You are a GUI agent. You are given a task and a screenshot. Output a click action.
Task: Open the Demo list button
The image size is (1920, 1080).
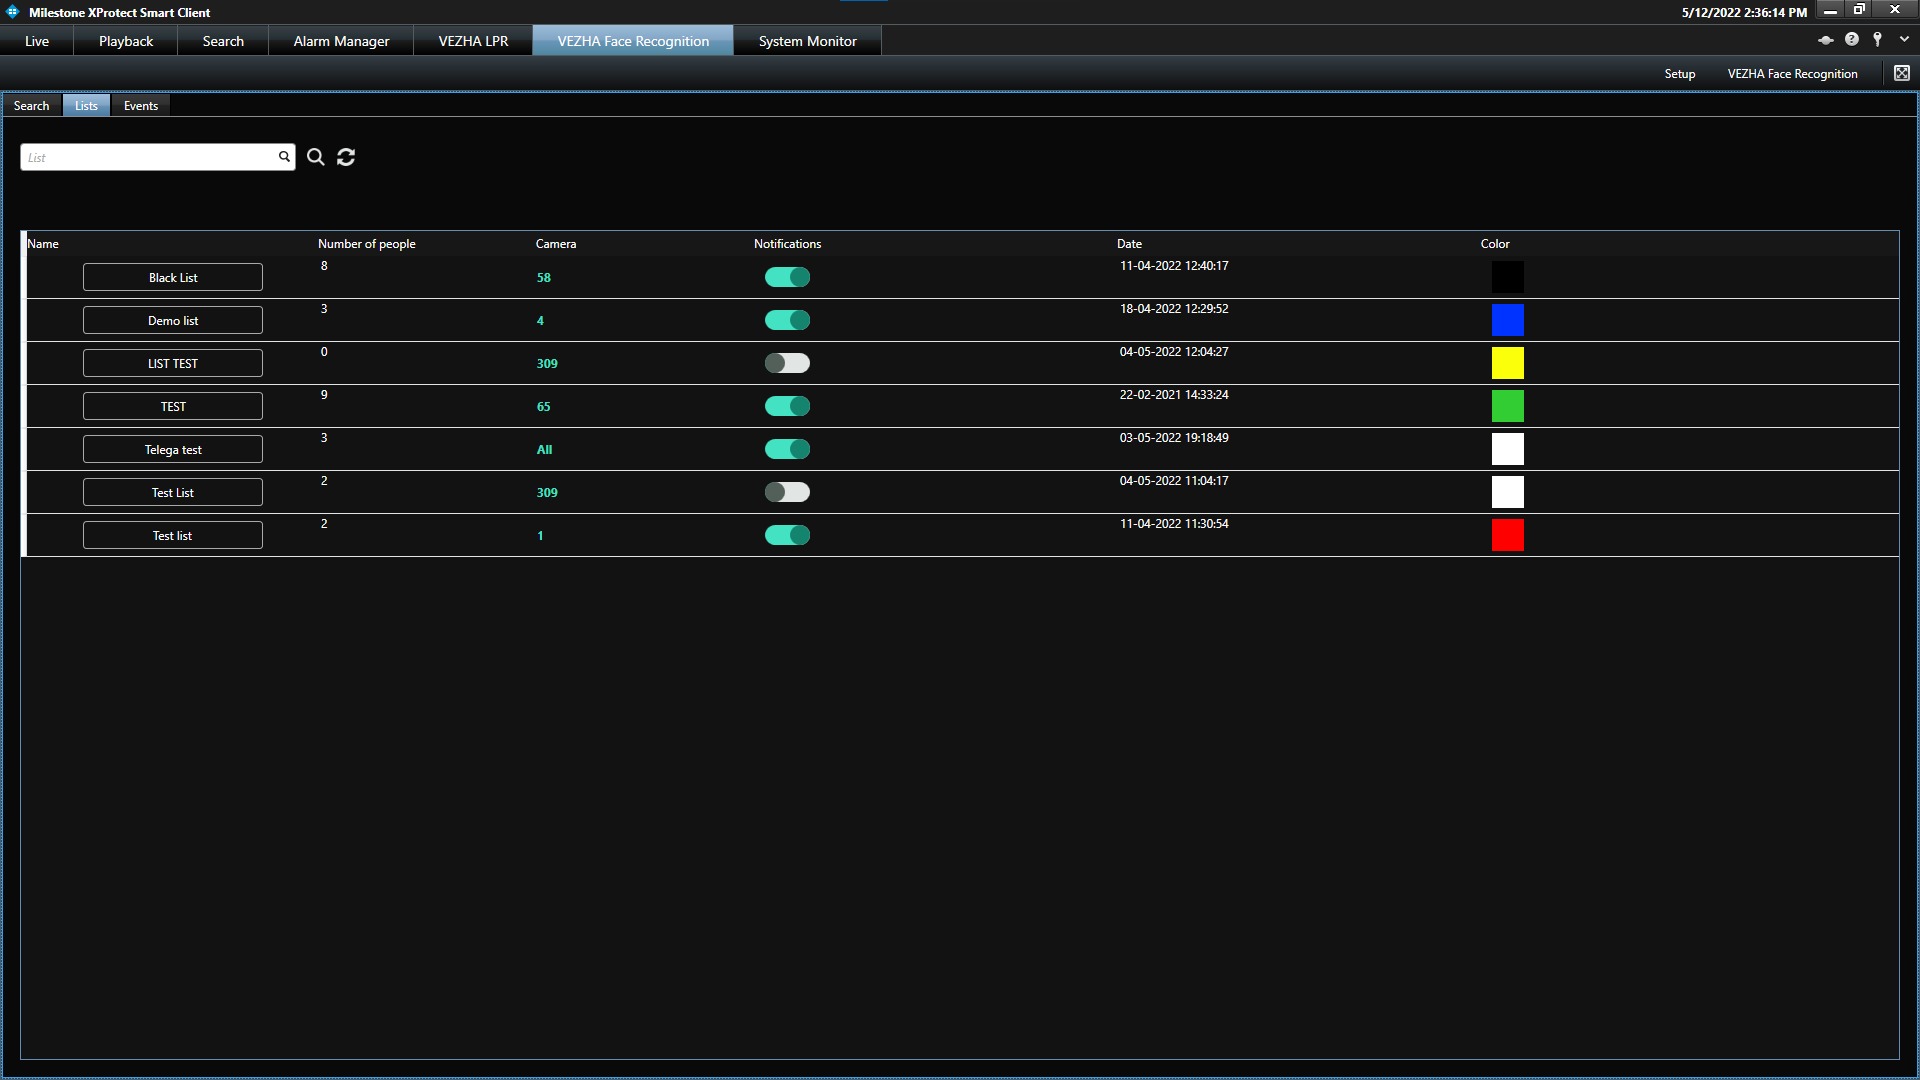[x=173, y=320]
